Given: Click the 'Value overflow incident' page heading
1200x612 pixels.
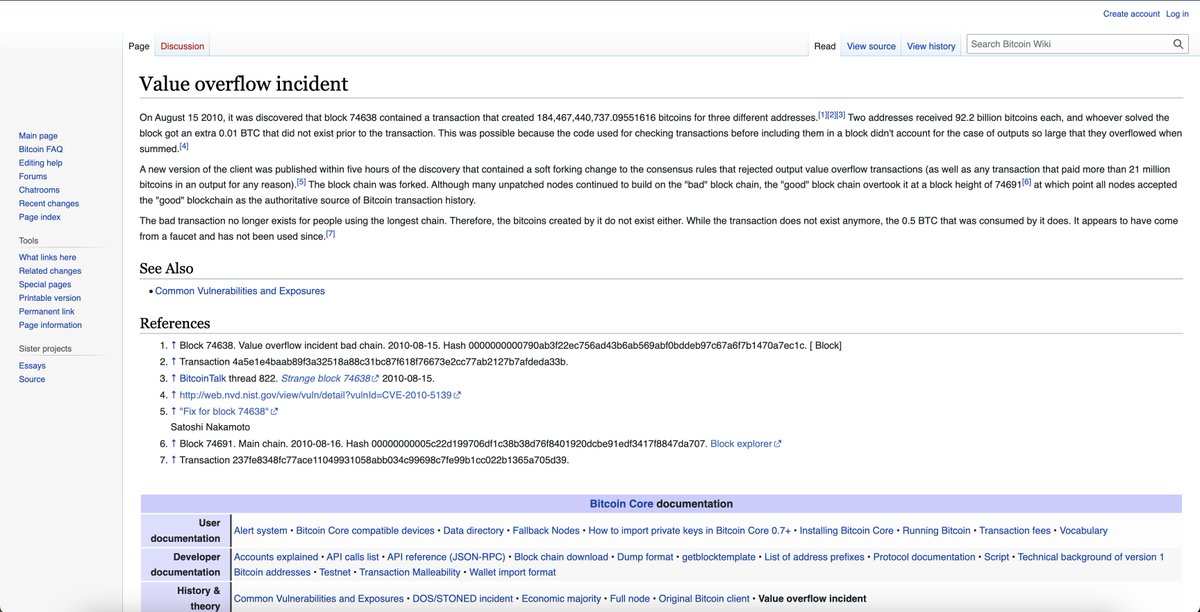Looking at the screenshot, I should coord(244,84).
